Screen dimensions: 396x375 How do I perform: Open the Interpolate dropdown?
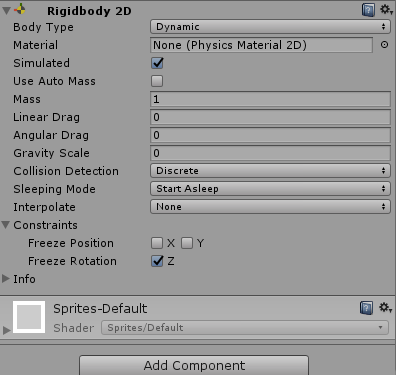point(270,207)
